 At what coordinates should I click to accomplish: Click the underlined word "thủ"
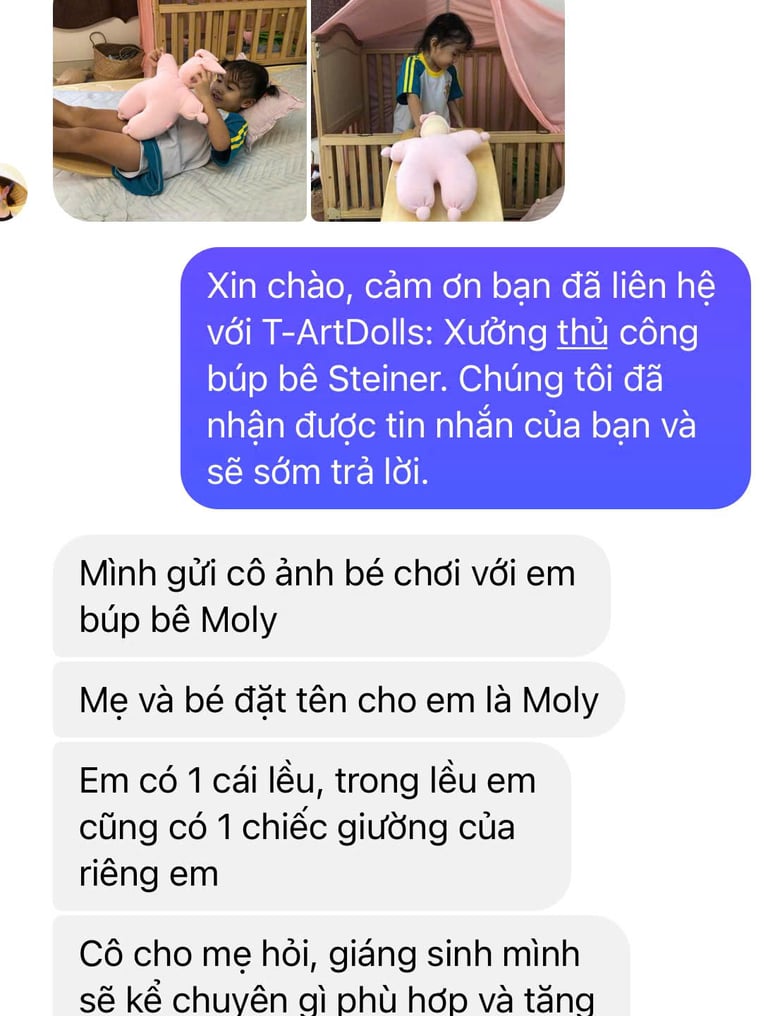click(x=582, y=334)
